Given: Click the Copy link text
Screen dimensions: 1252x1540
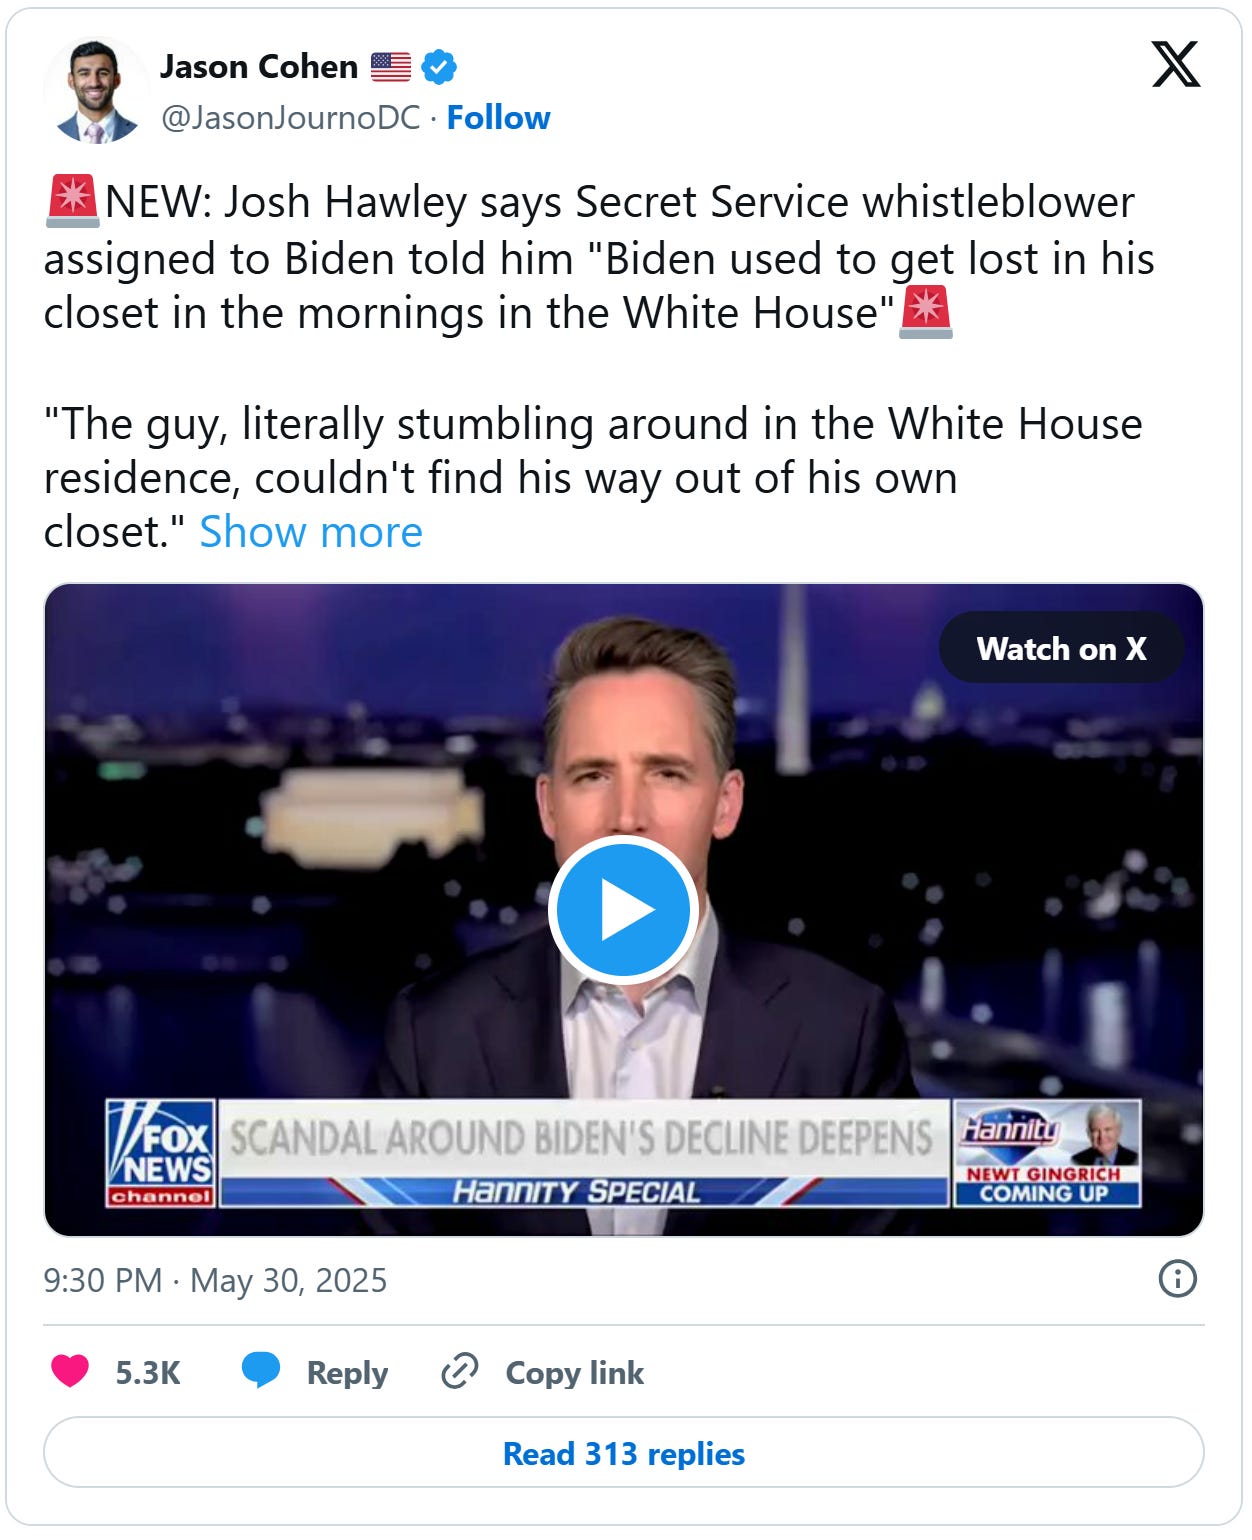Looking at the screenshot, I should point(574,1372).
